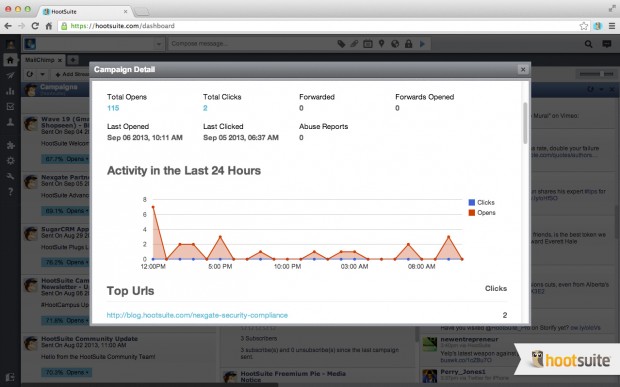
Task: Open the Tools wrench sidebar icon
Action: [x=10, y=176]
